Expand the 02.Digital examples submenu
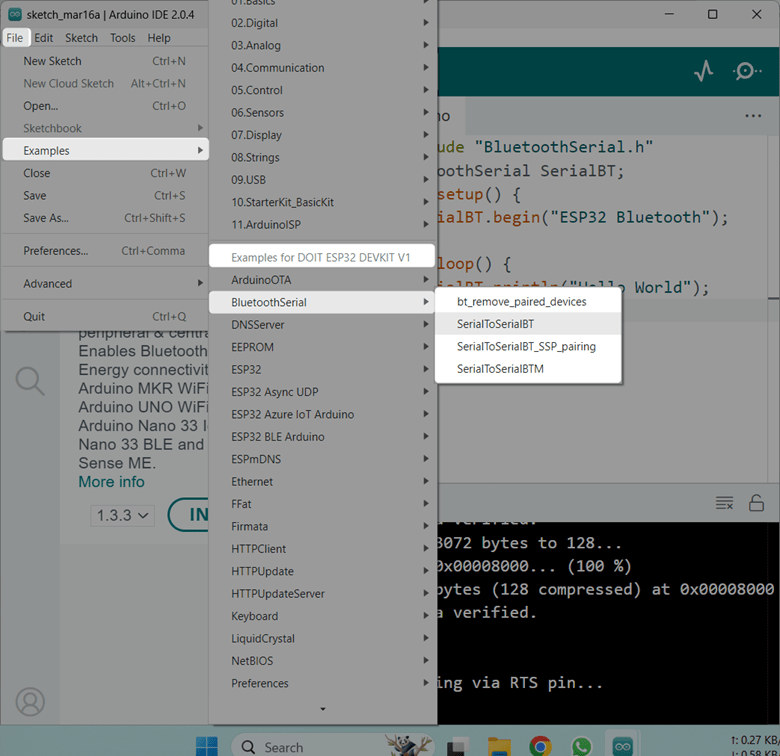Viewport: 780px width, 756px height. point(322,23)
